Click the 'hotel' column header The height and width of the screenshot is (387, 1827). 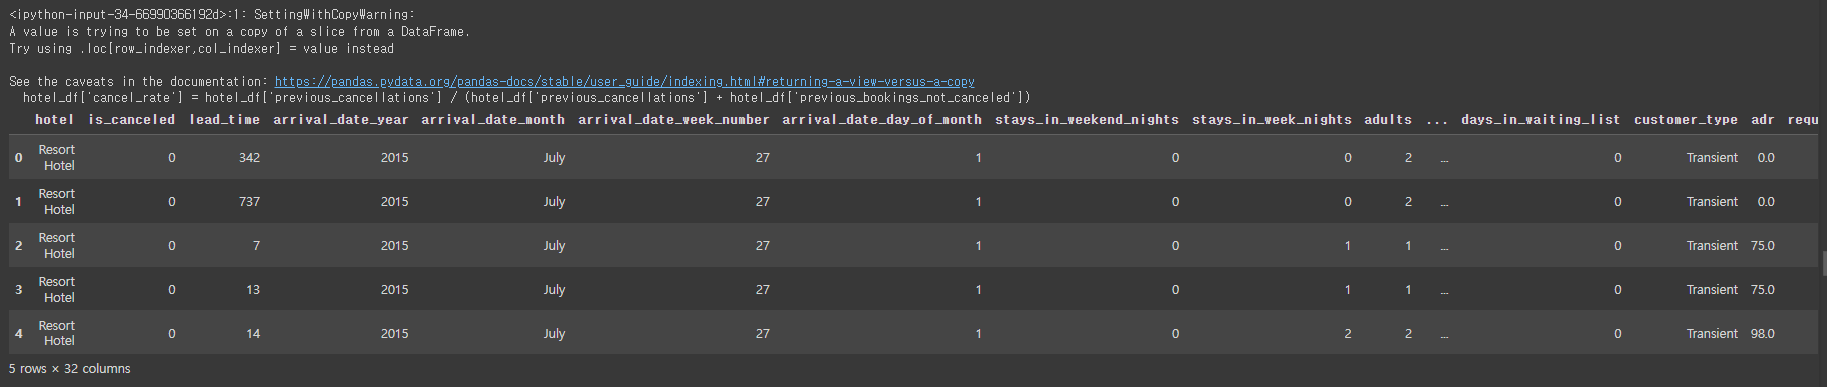tap(54, 119)
